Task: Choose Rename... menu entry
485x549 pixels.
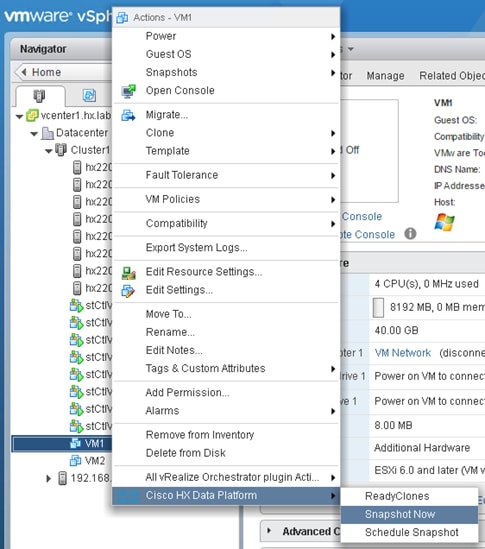Action: coord(226,333)
